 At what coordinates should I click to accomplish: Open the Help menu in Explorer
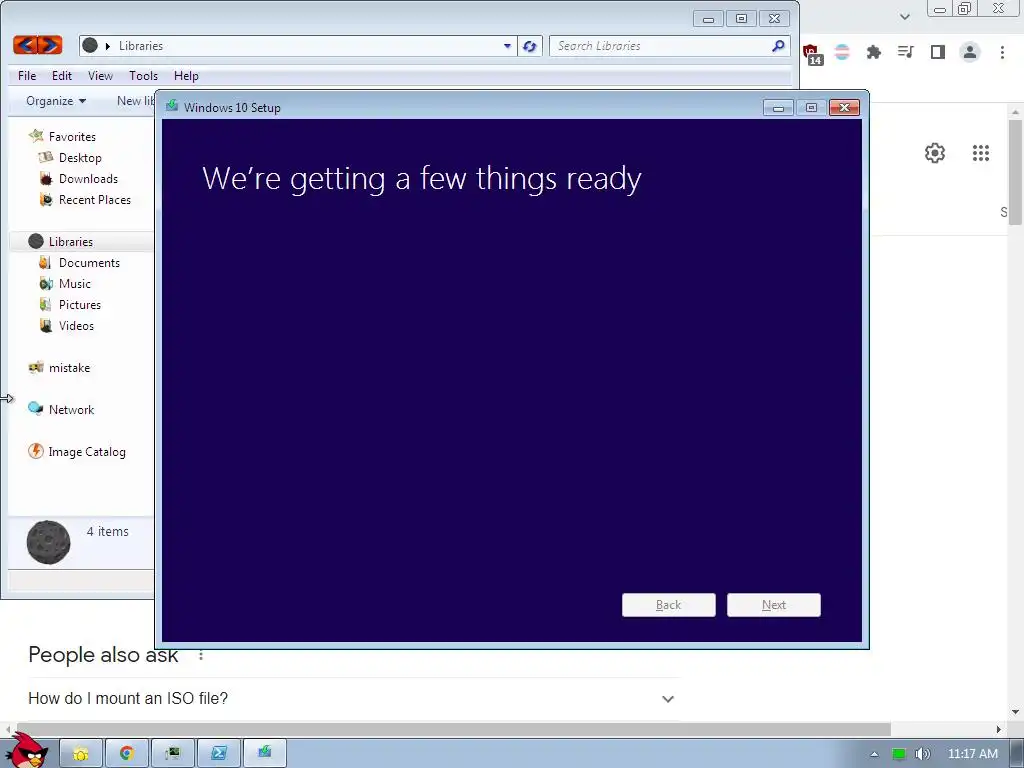click(186, 76)
